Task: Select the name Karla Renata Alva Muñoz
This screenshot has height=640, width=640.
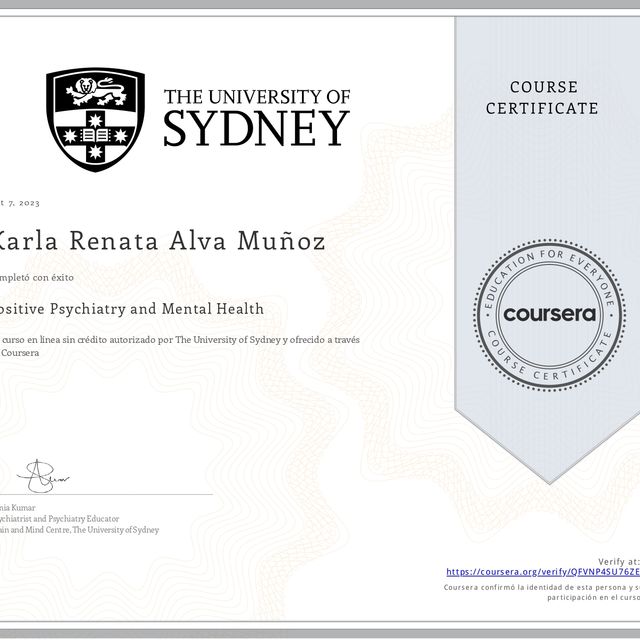Action: [x=160, y=240]
